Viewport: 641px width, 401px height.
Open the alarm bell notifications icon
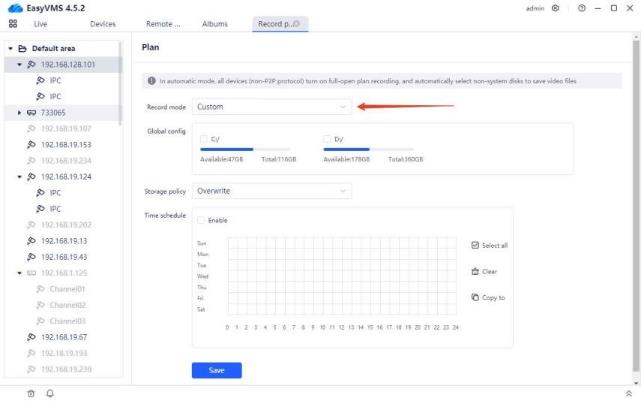pos(50,393)
